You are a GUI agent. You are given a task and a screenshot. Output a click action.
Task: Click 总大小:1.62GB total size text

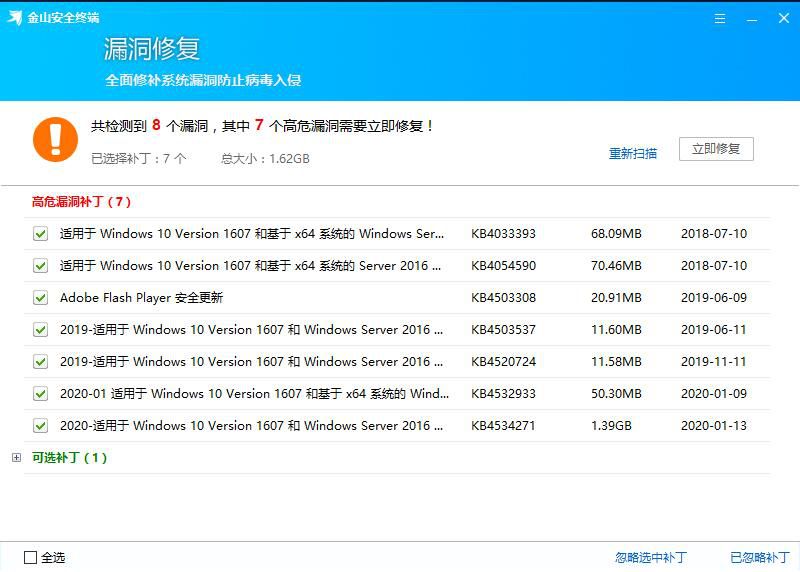coord(265,159)
